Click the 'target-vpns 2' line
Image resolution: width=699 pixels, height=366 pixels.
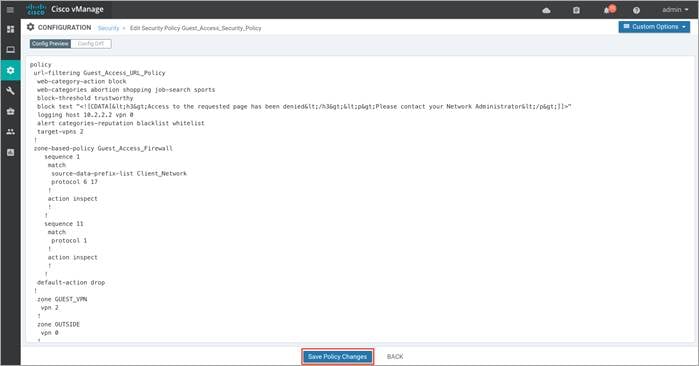(x=60, y=132)
